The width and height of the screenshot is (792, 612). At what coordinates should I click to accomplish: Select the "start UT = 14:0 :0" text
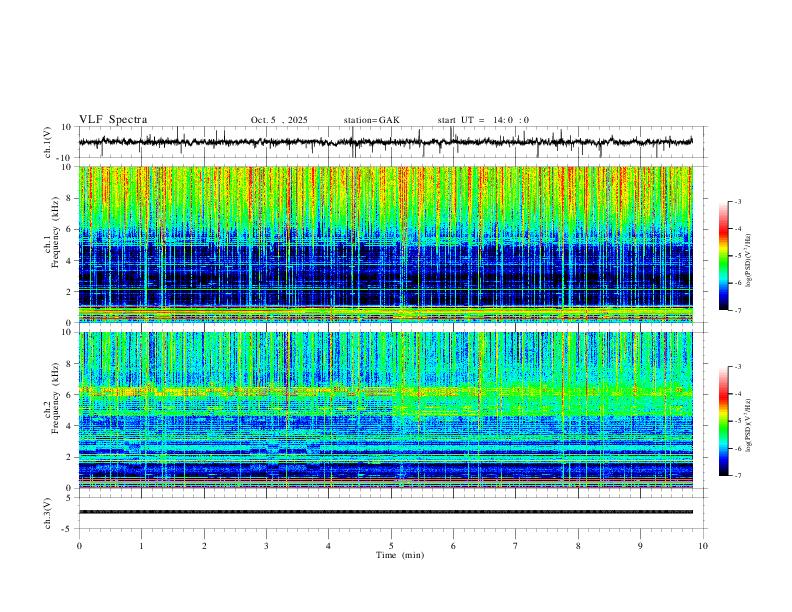(483, 120)
